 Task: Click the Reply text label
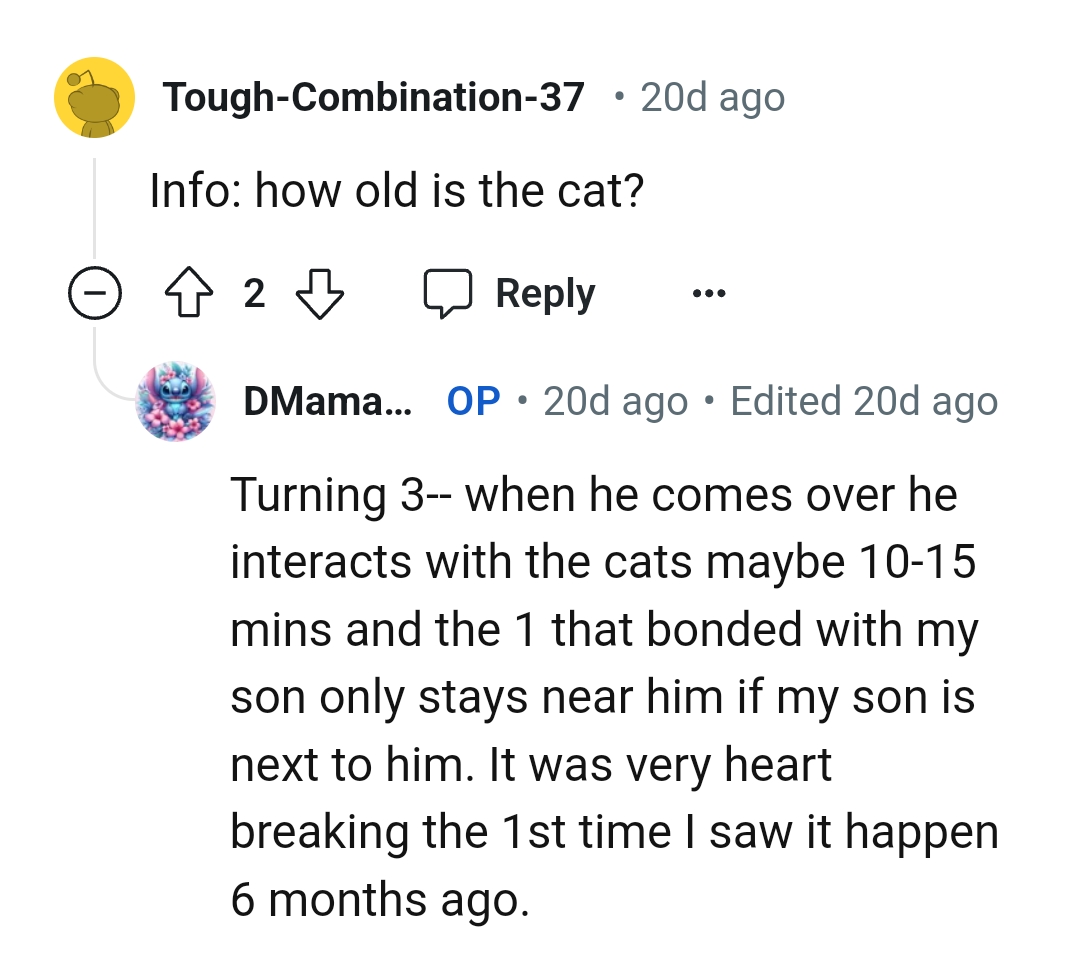[x=545, y=294]
